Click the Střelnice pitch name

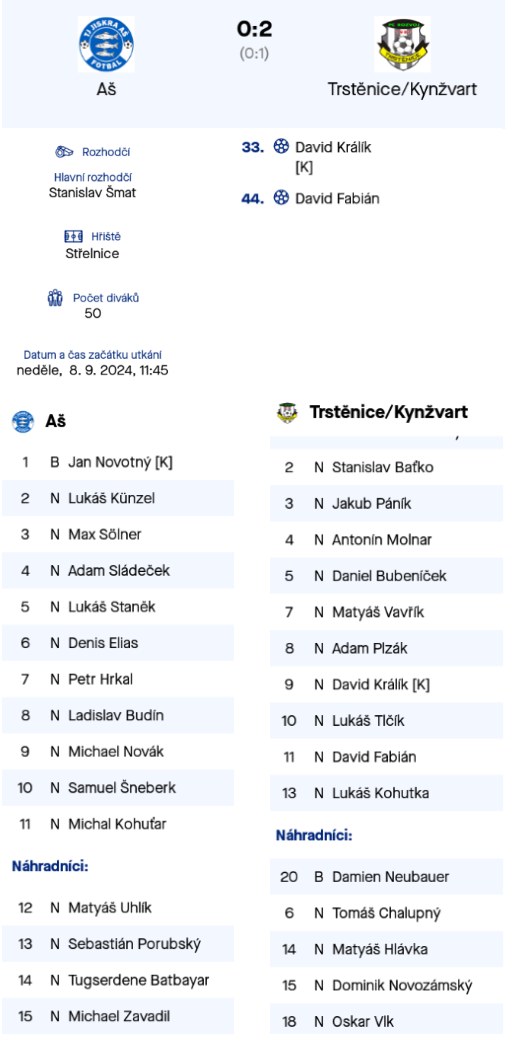click(92, 253)
